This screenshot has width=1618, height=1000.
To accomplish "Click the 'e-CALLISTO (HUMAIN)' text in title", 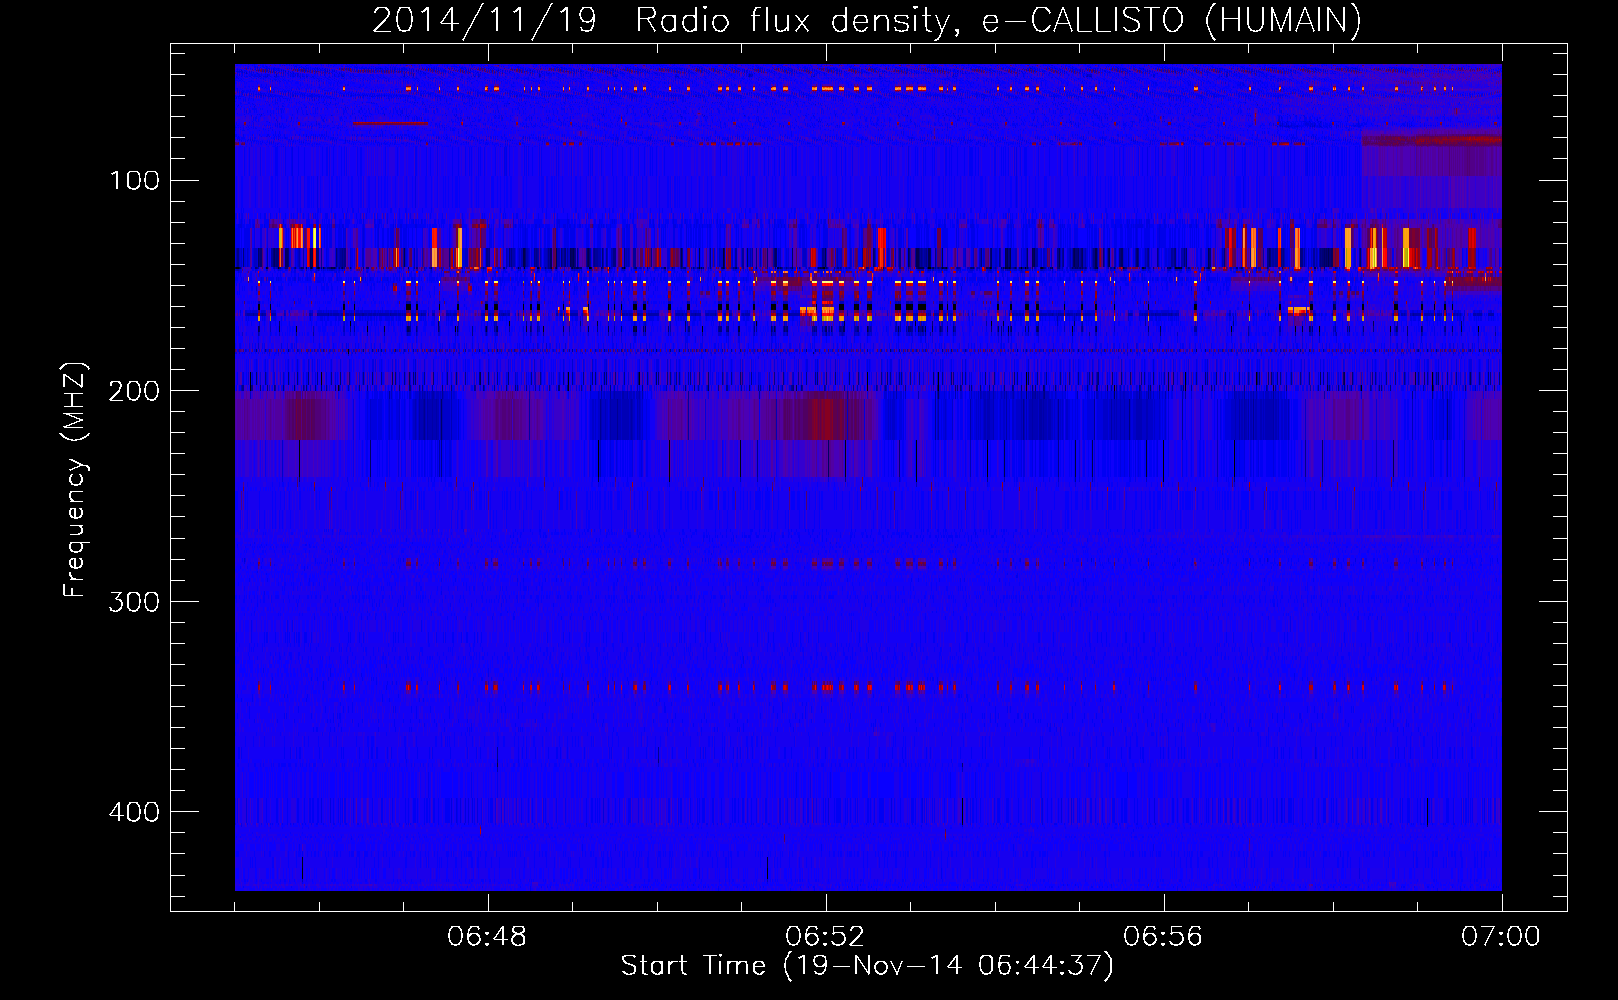I will pyautogui.click(x=1172, y=21).
